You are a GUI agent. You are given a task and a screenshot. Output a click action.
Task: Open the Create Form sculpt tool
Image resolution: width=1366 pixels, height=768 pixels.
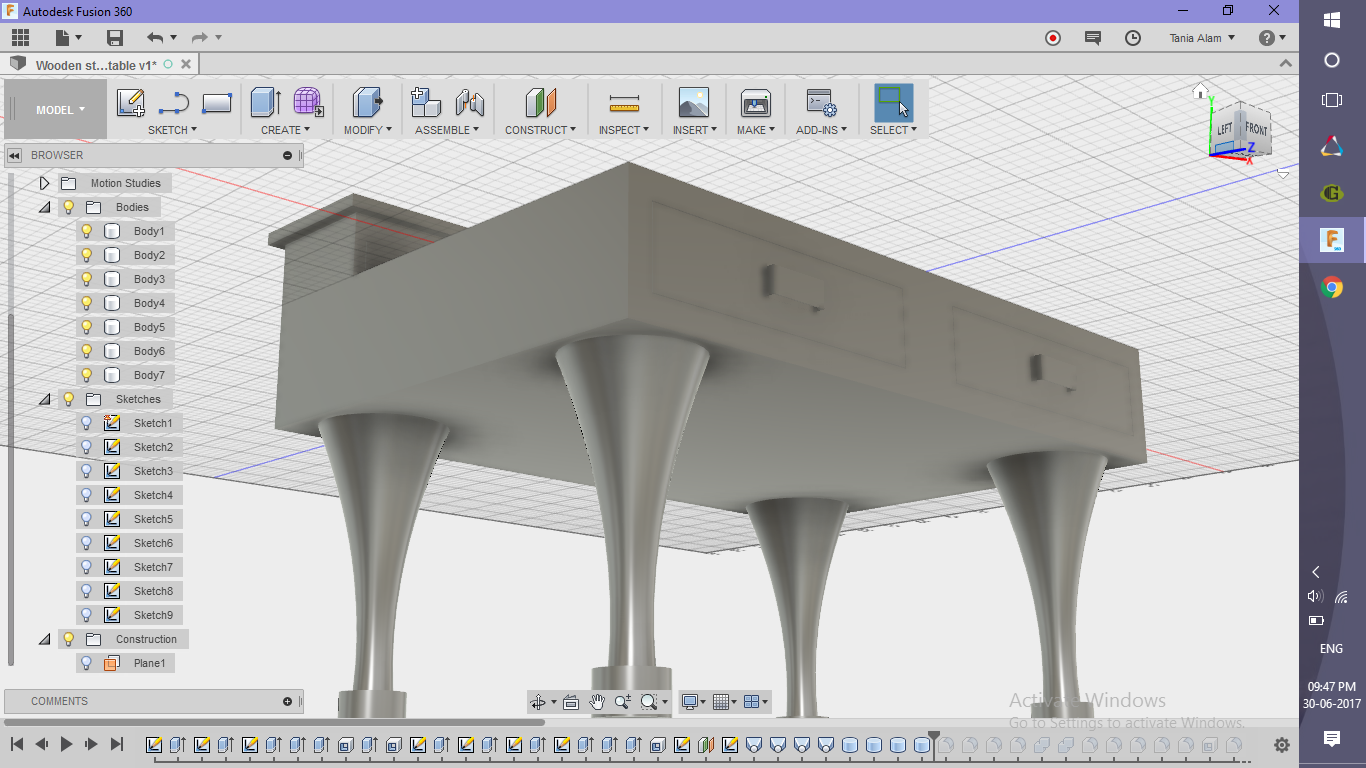[308, 102]
